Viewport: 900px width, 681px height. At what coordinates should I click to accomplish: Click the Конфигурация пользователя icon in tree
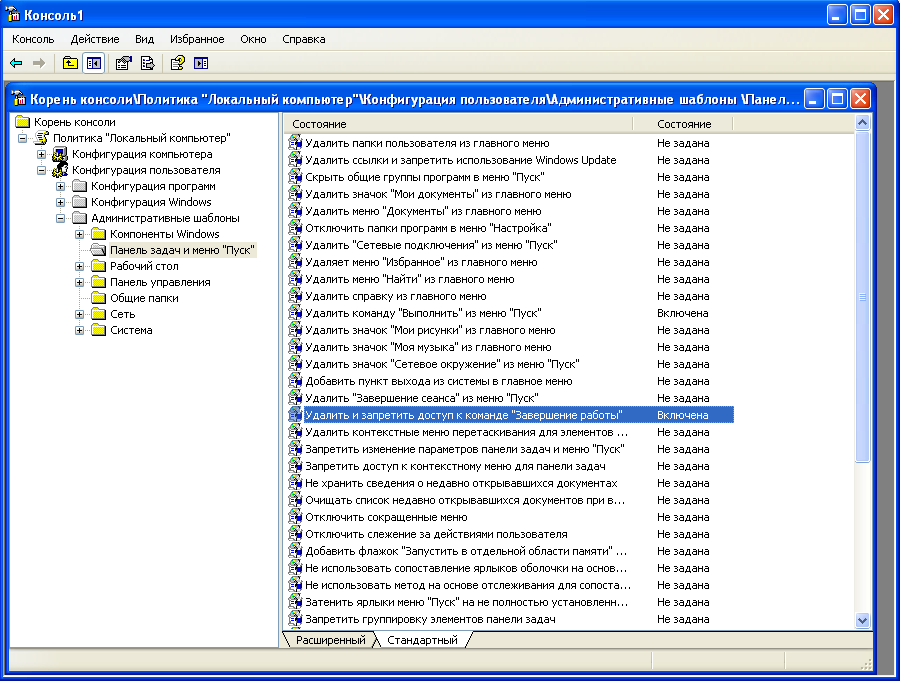tap(60, 170)
